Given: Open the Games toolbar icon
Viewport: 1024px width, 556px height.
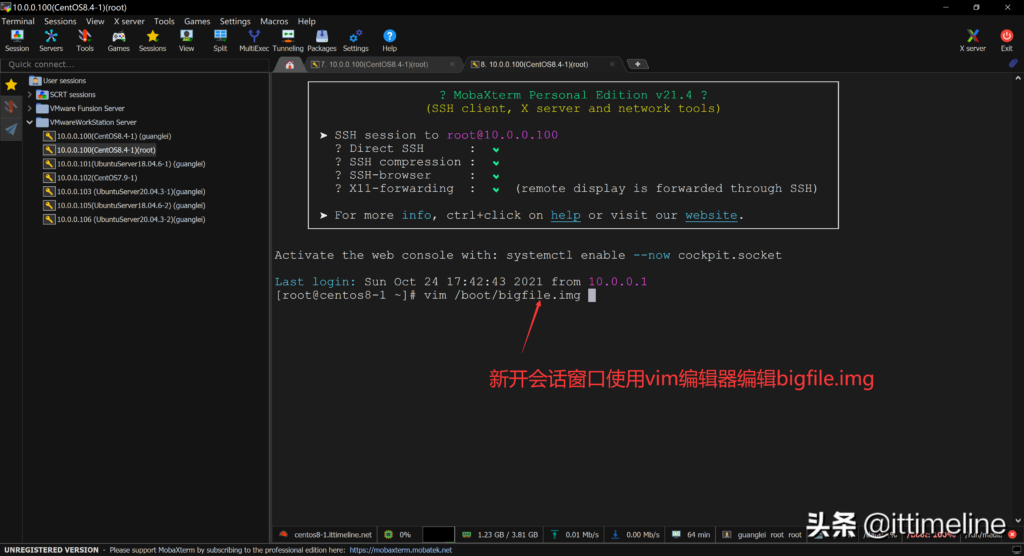Looking at the screenshot, I should point(119,40).
